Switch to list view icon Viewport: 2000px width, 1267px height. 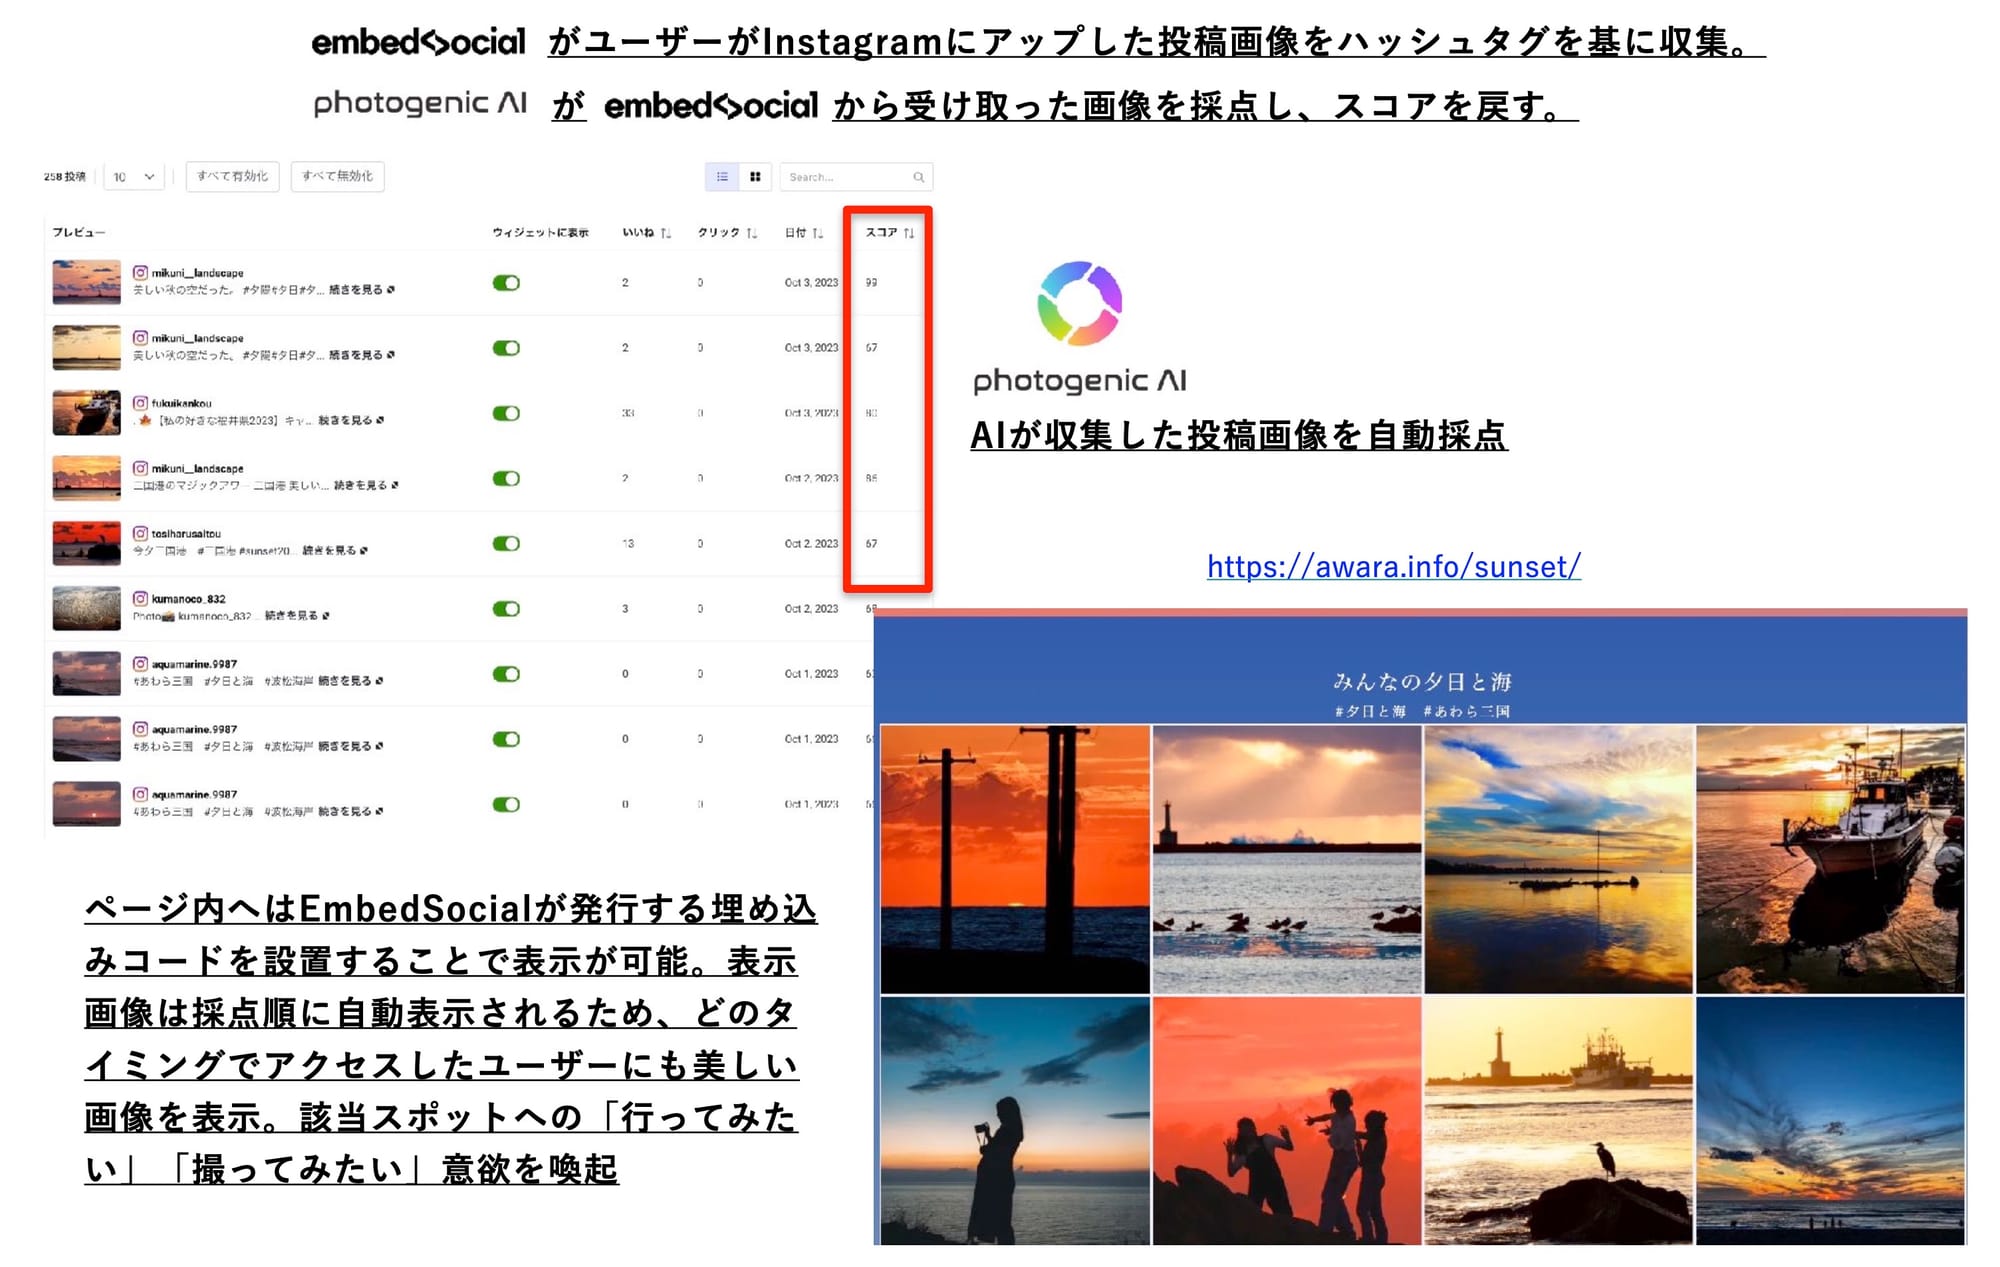click(722, 177)
